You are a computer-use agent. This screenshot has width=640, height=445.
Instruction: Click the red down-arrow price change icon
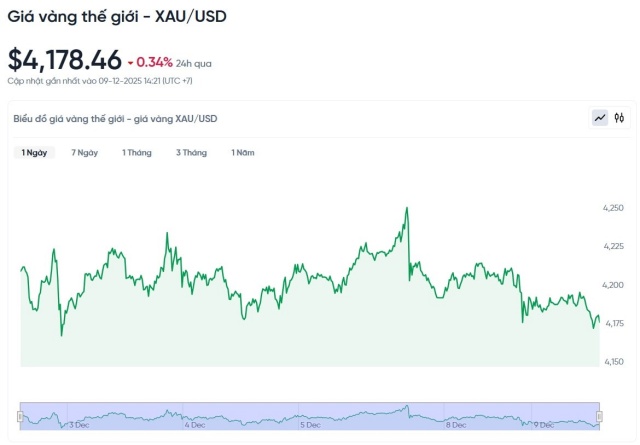coord(130,63)
